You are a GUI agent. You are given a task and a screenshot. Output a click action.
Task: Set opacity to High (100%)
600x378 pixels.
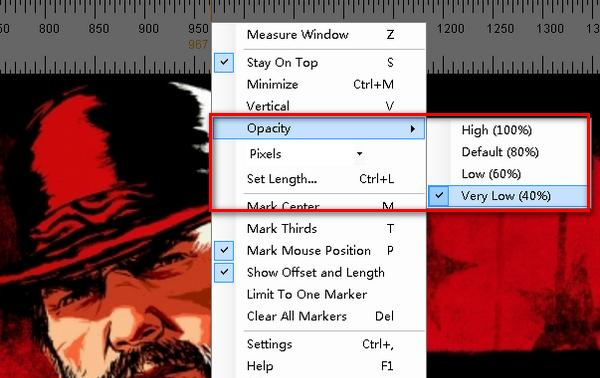click(507, 130)
